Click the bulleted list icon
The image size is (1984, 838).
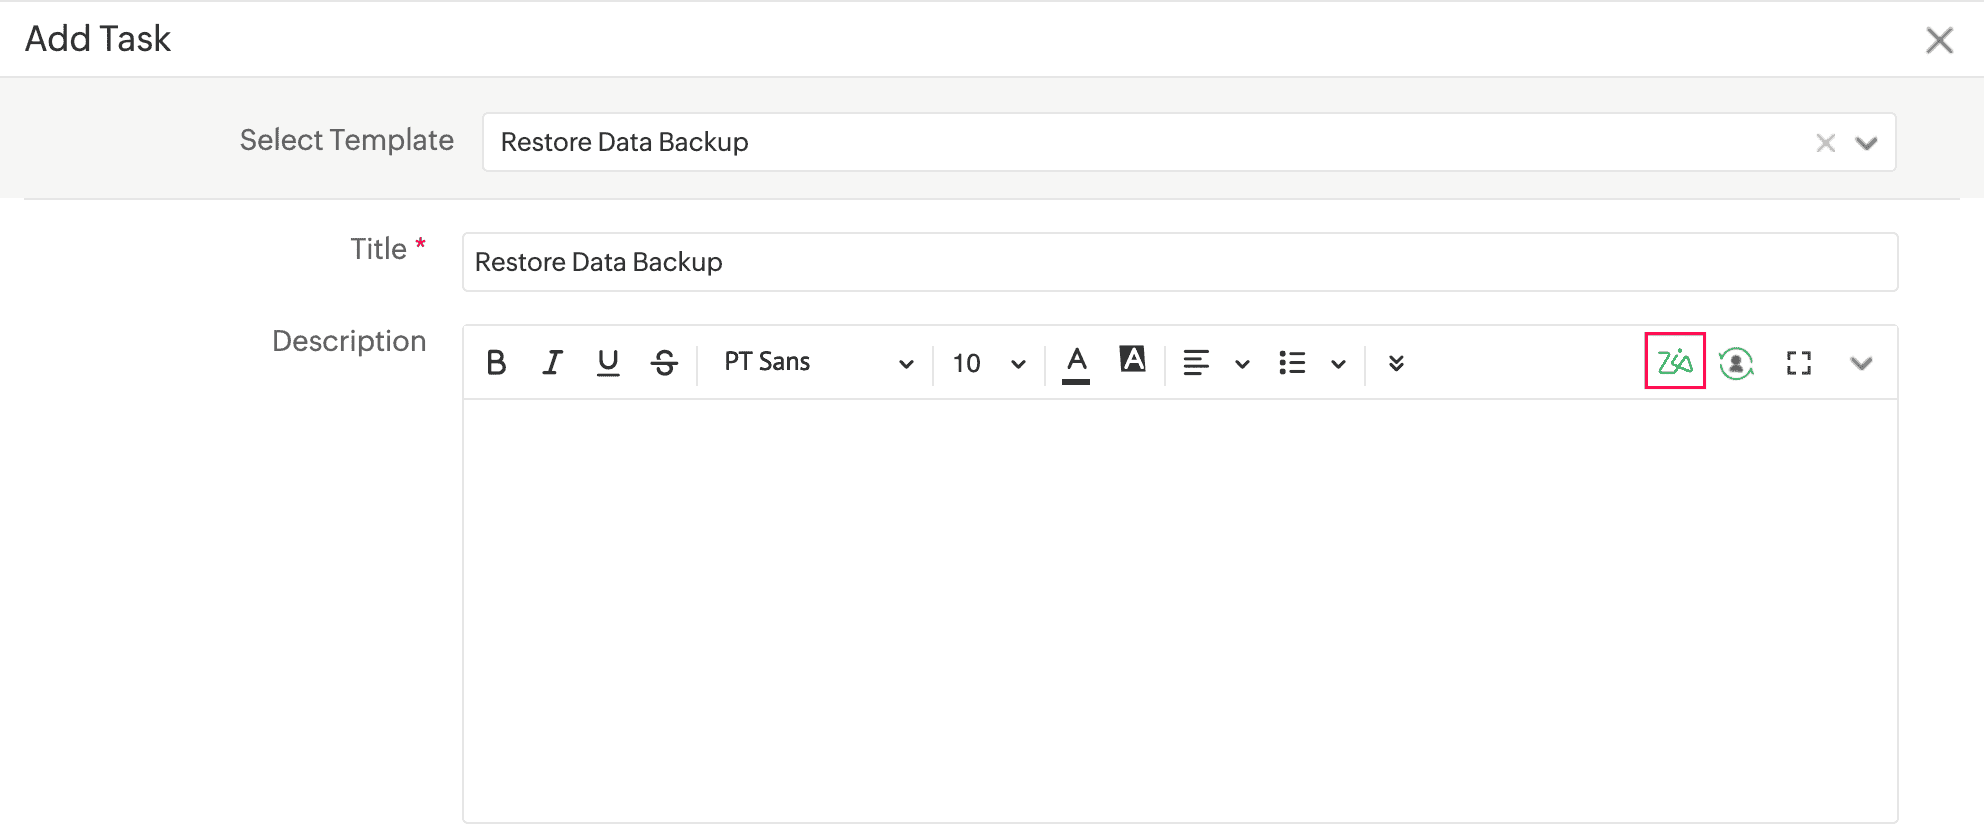(1292, 363)
